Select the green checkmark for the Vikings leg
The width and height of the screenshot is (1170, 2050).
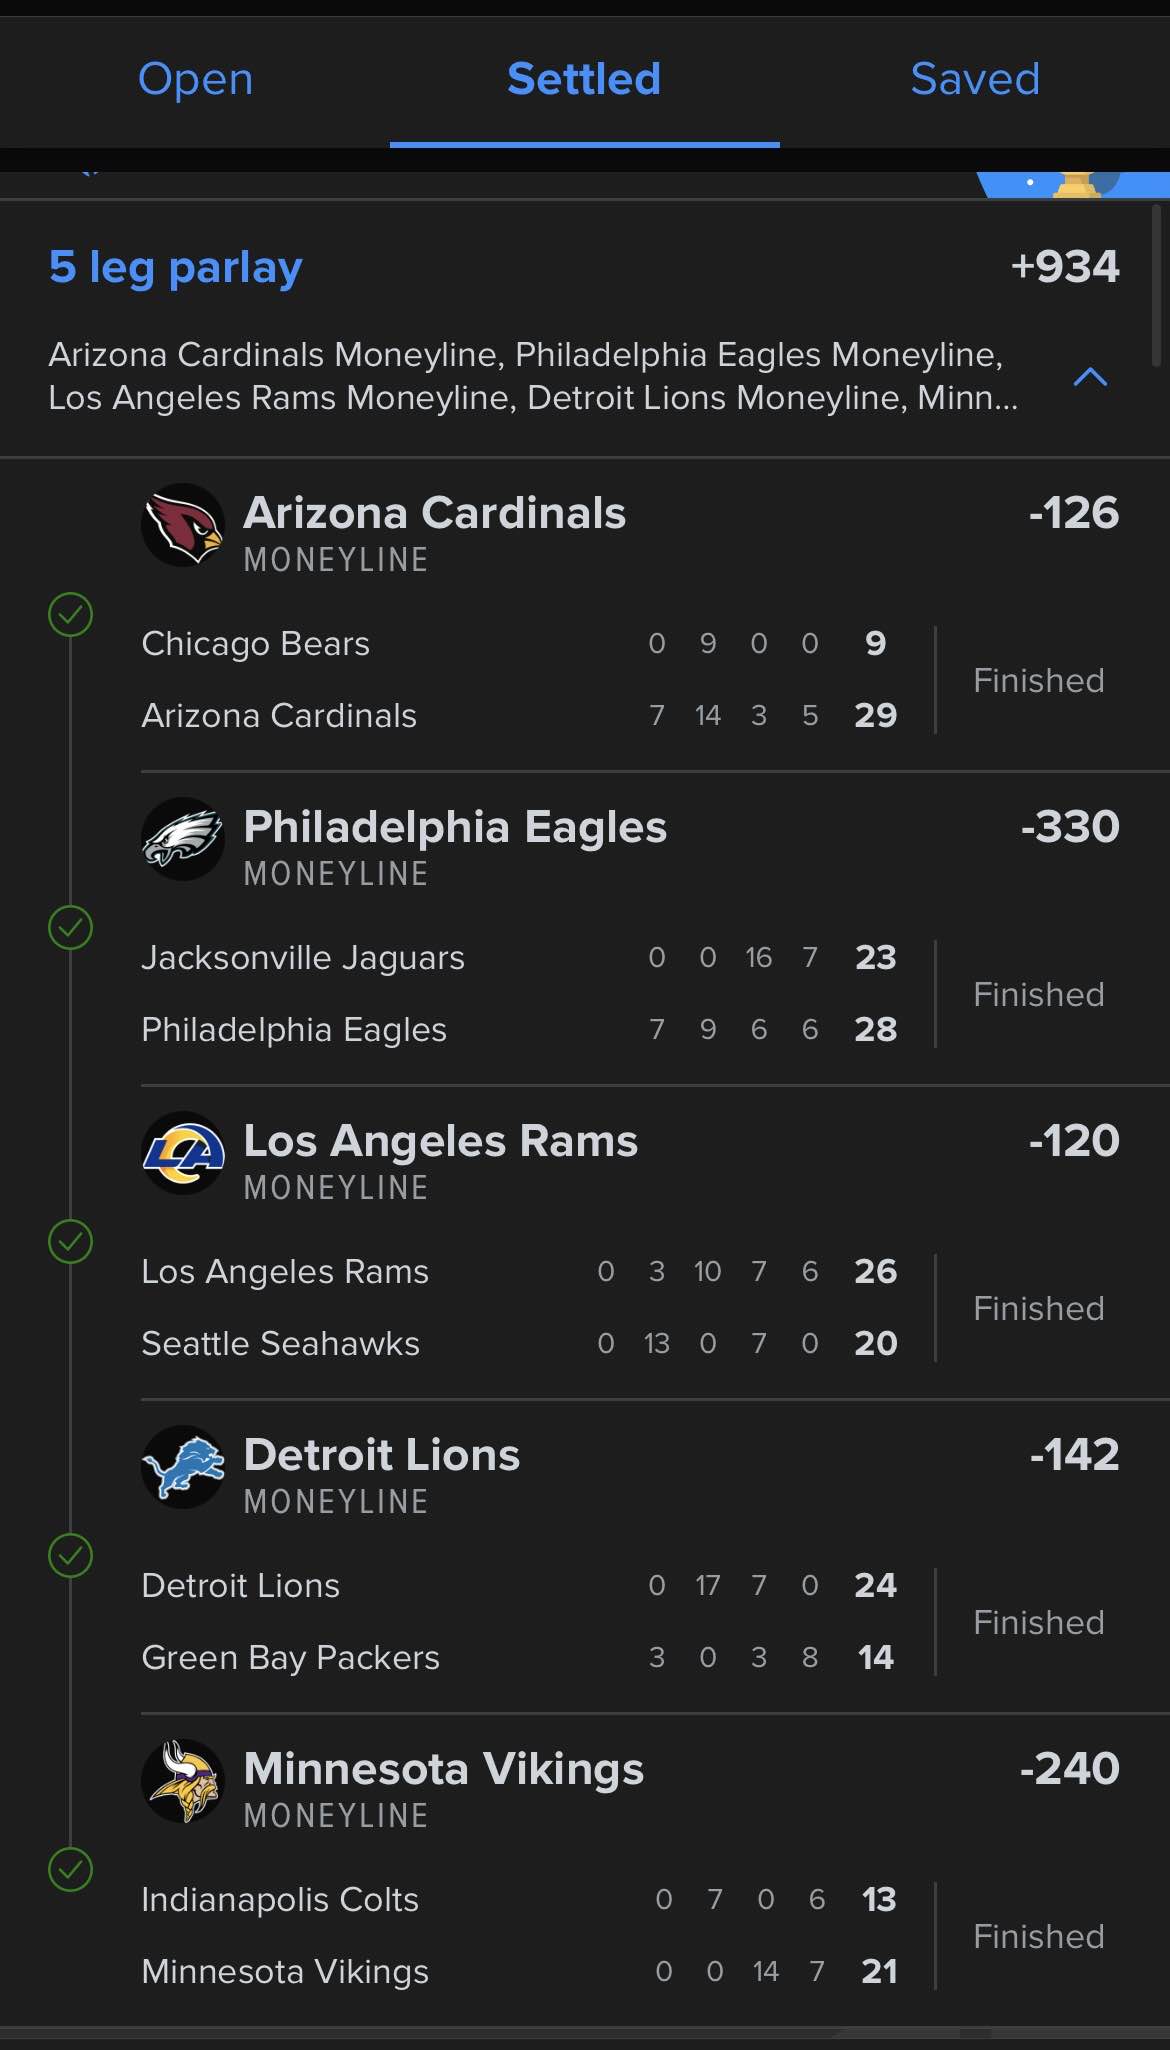click(70, 1870)
